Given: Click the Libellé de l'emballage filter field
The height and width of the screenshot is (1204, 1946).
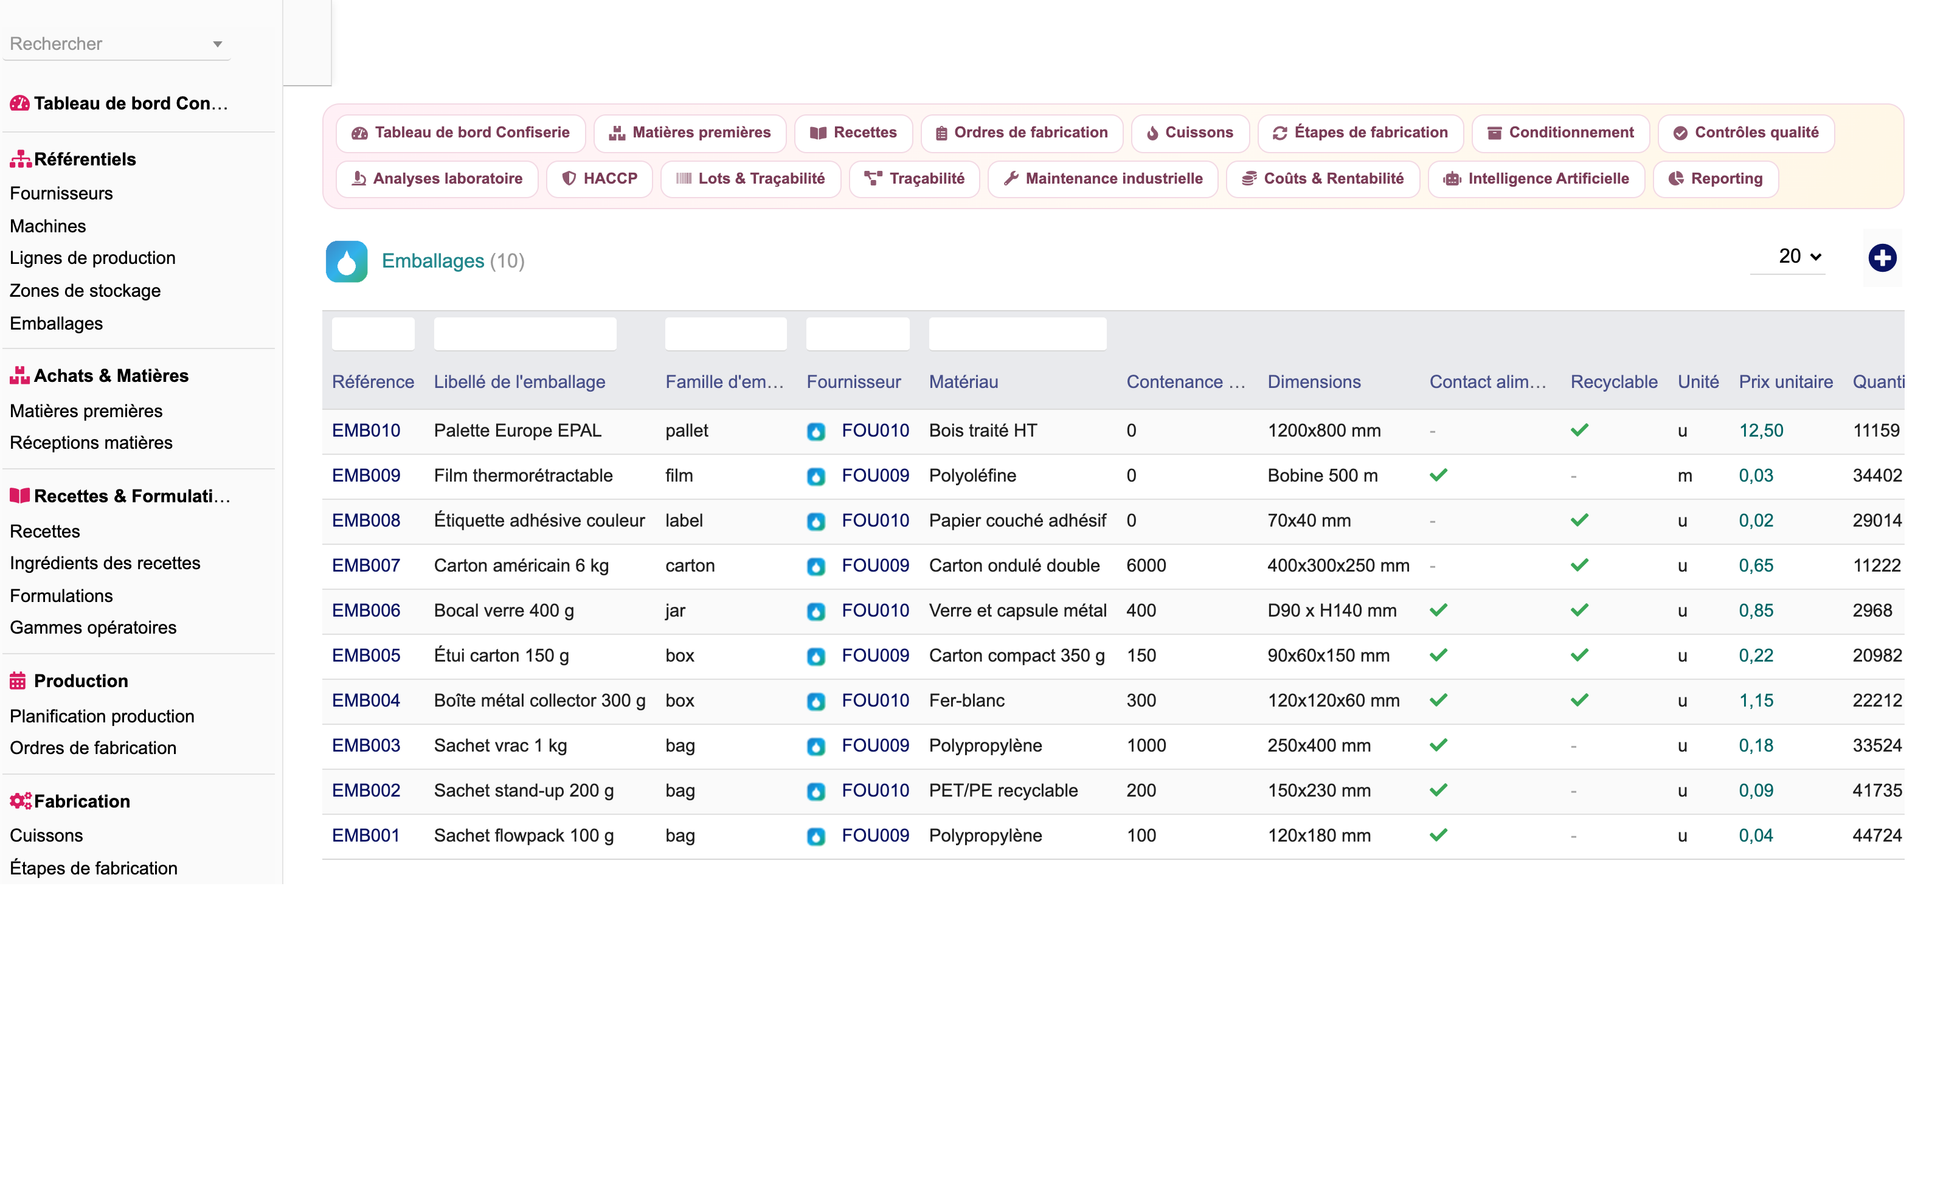Looking at the screenshot, I should click(x=525, y=334).
